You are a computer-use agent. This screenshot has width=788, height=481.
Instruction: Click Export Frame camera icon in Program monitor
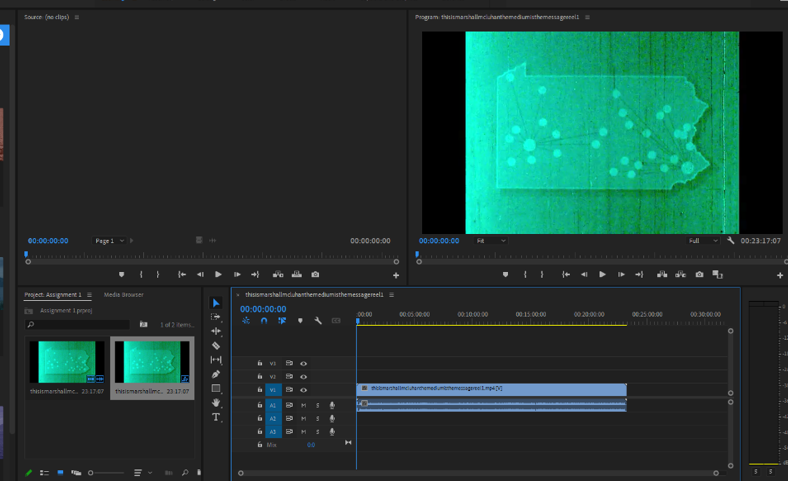(x=699, y=274)
